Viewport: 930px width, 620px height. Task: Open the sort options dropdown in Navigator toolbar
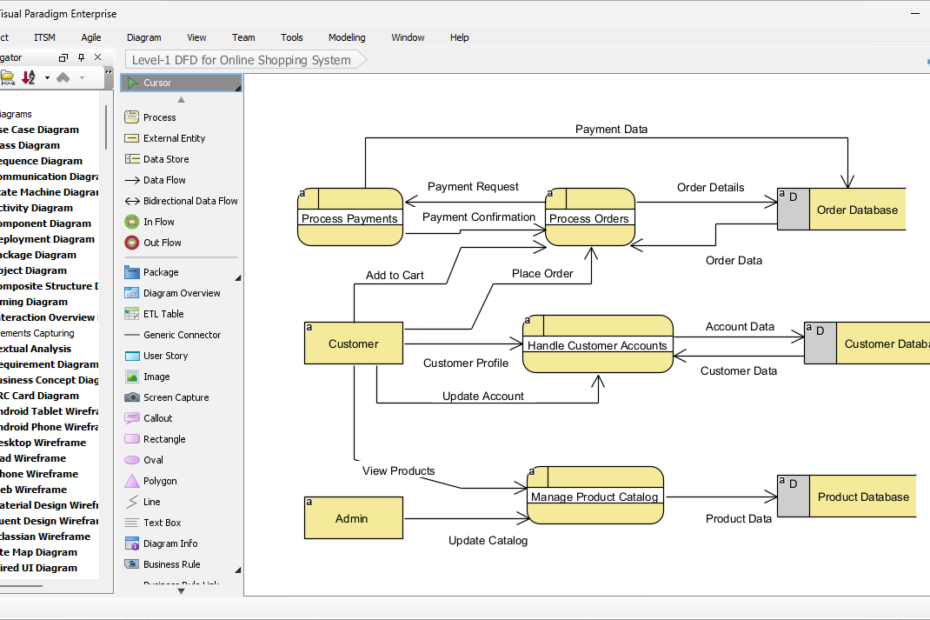(x=47, y=77)
